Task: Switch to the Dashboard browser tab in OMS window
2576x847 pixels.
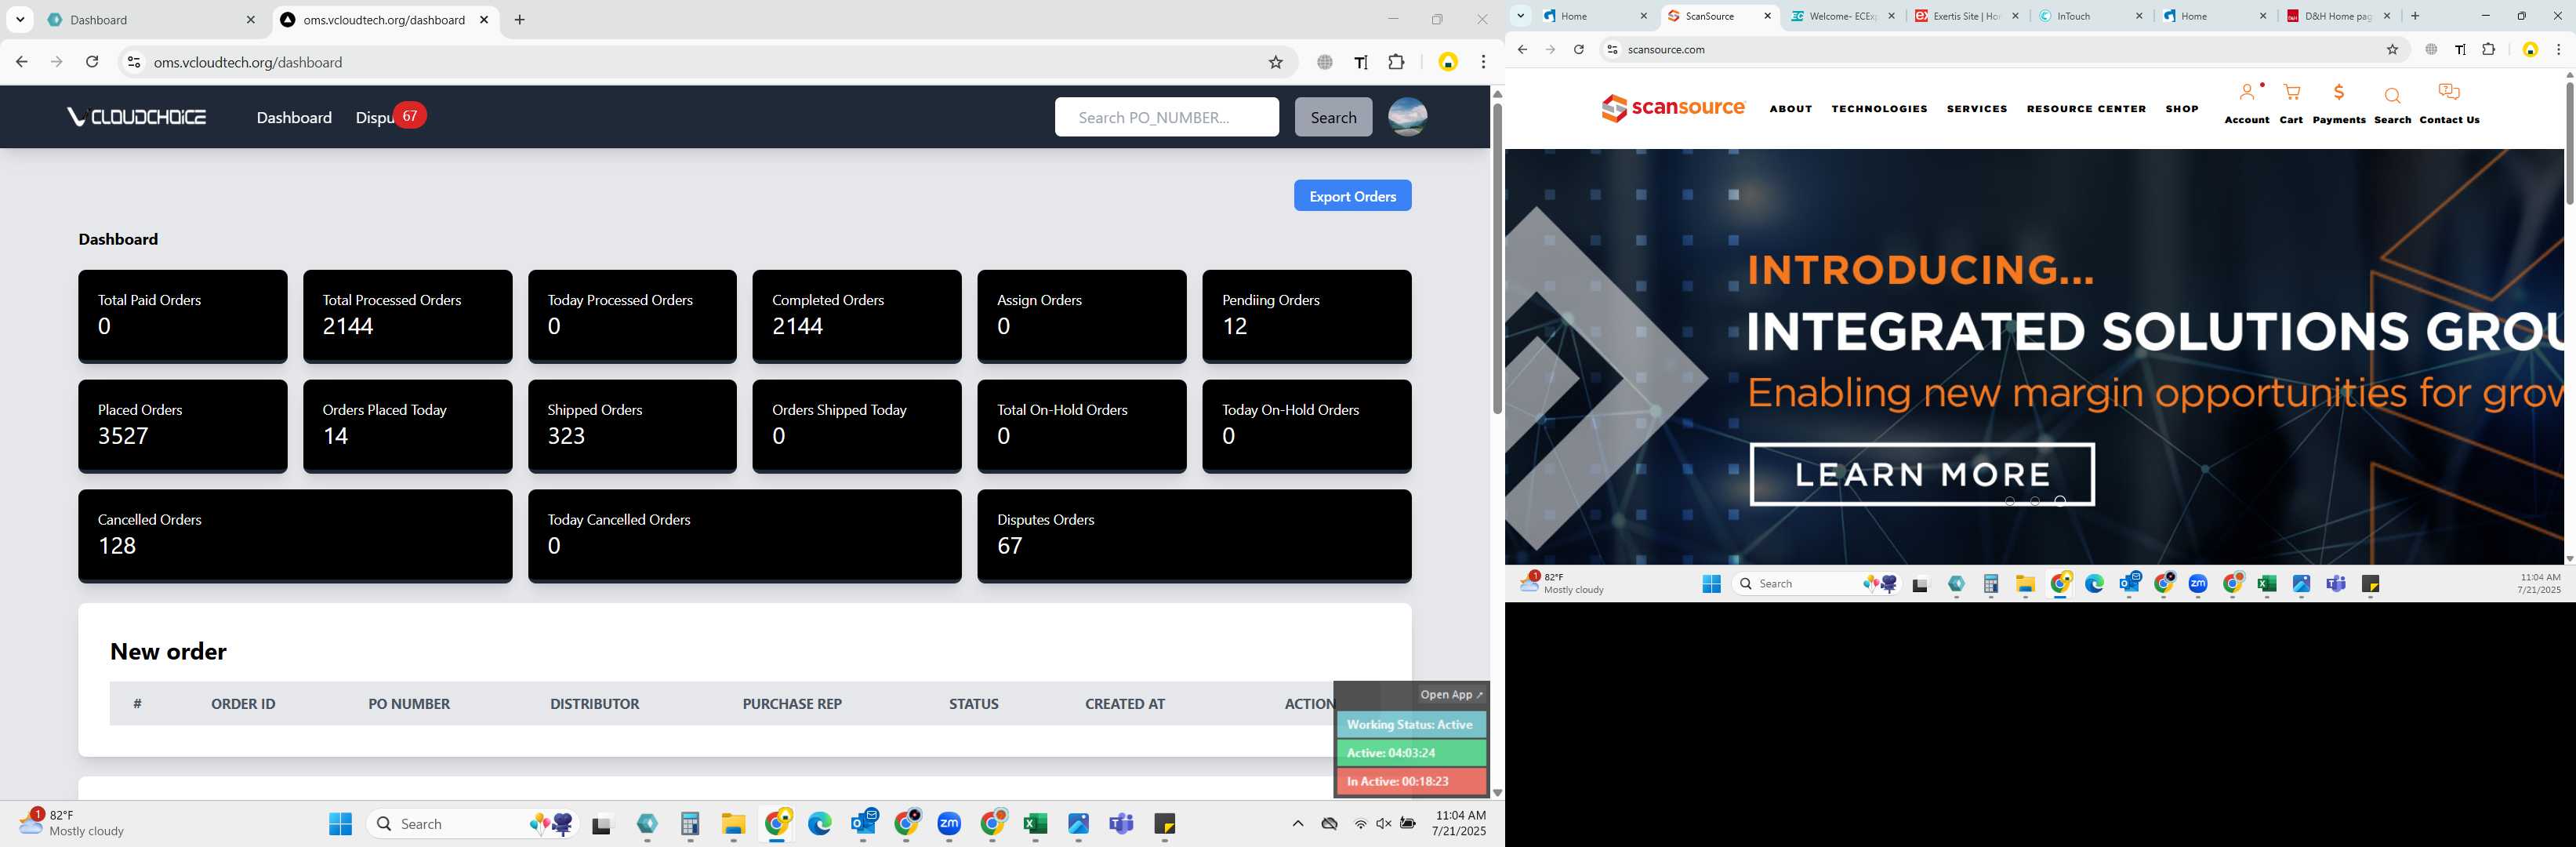Action: pyautogui.click(x=153, y=20)
